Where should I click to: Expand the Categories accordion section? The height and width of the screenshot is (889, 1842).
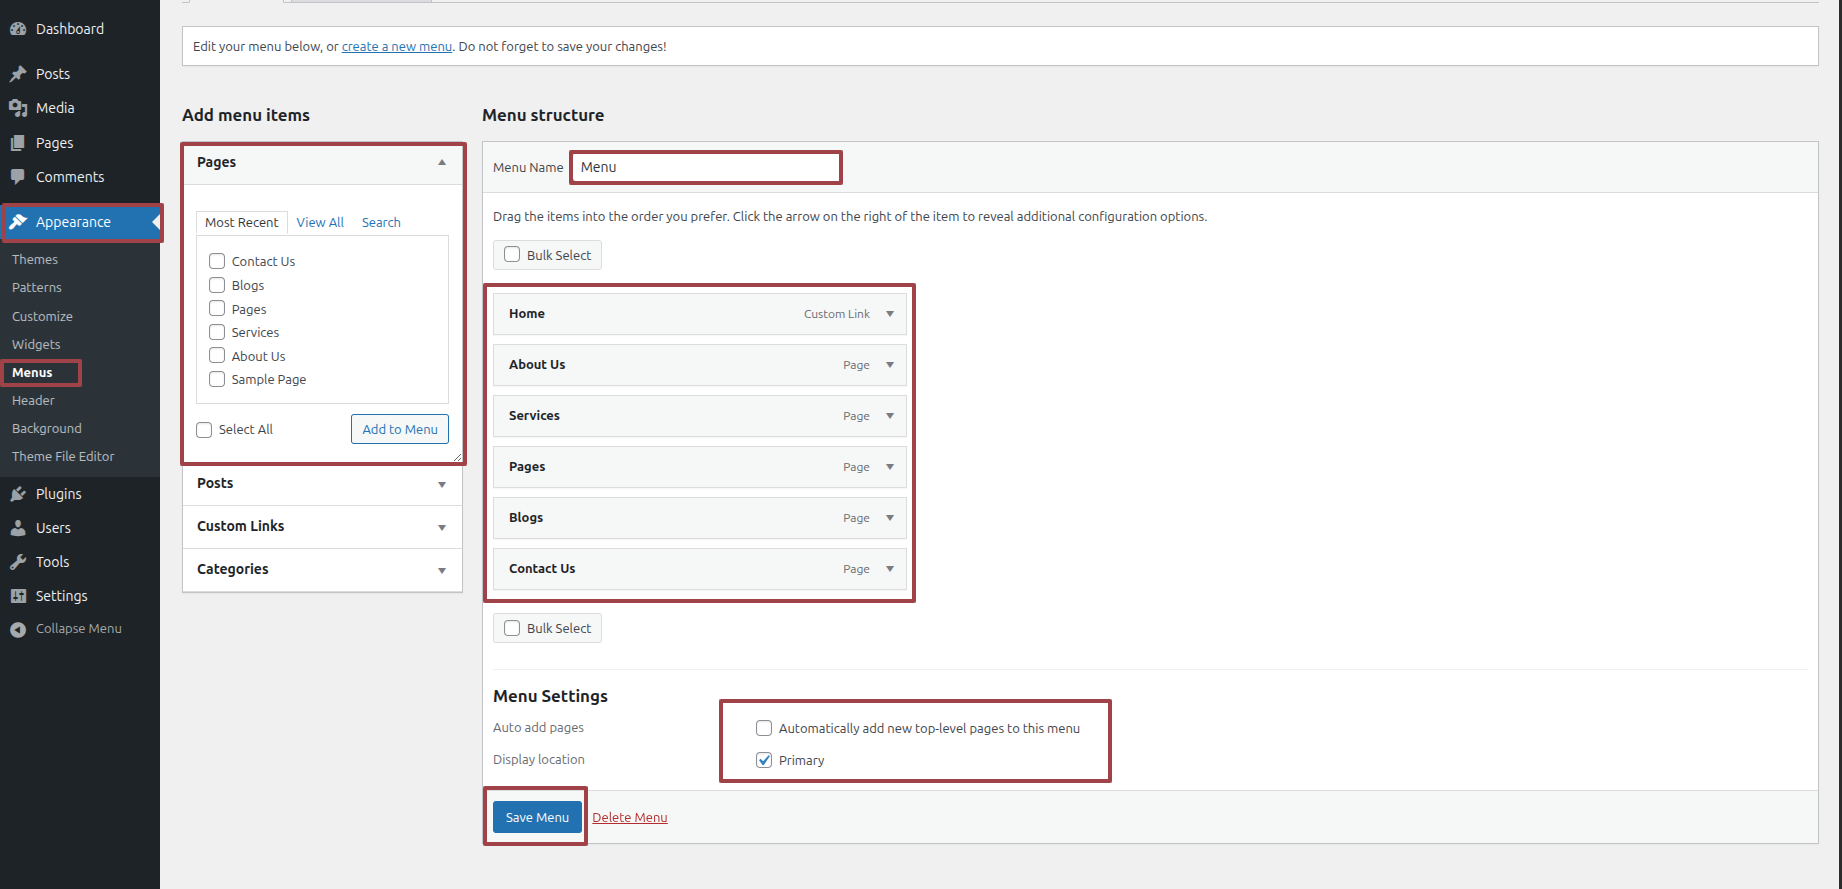point(441,570)
